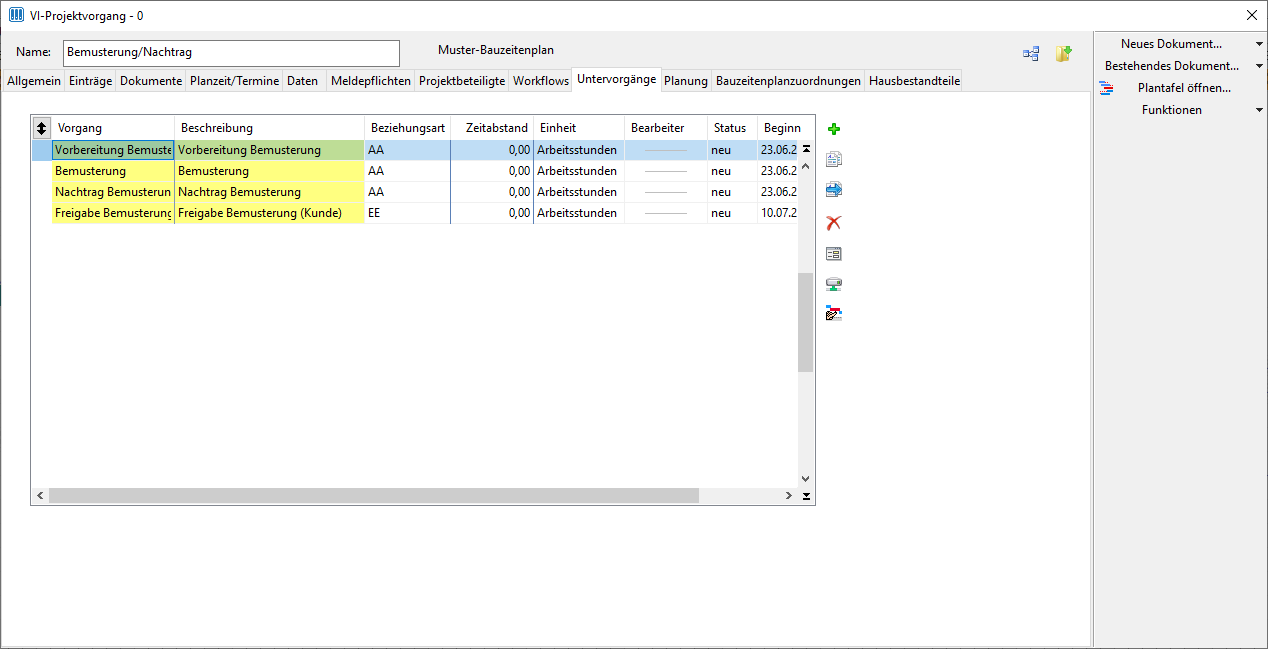1268x649 pixels.
Task: Click the Funktionen button
Action: coord(1172,110)
